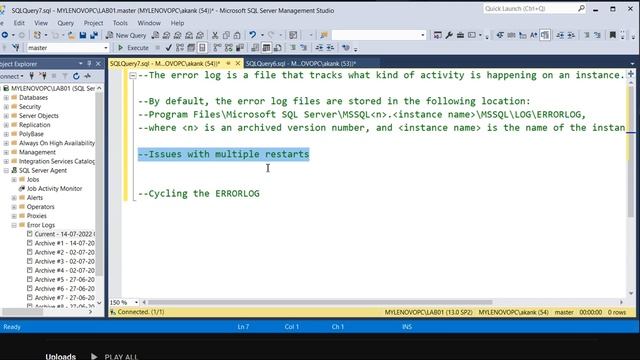The height and width of the screenshot is (360, 640).
Task: Click the editor vertical scrollbar
Action: coord(631,152)
